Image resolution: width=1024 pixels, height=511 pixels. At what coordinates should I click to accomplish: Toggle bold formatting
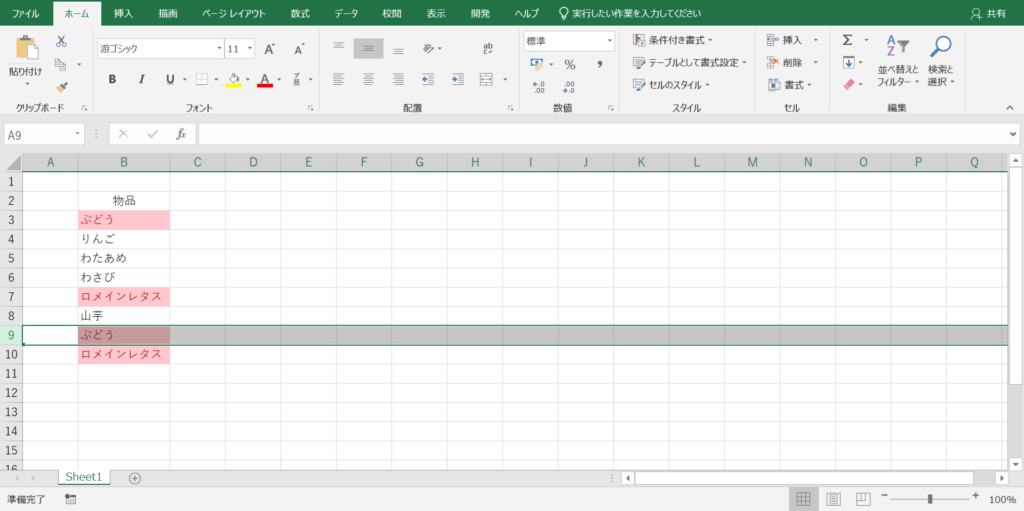[x=112, y=79]
